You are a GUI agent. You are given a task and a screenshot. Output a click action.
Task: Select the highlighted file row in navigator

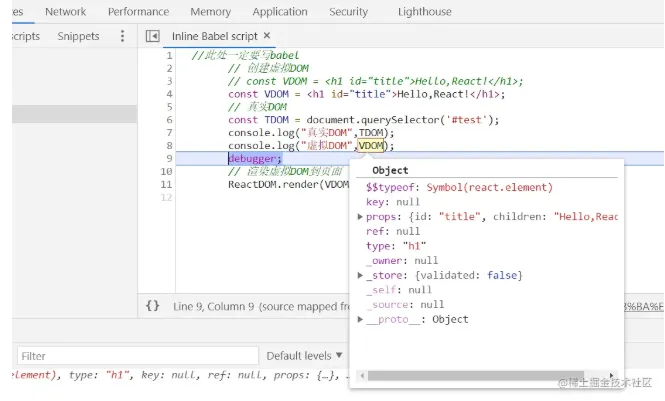(74, 114)
